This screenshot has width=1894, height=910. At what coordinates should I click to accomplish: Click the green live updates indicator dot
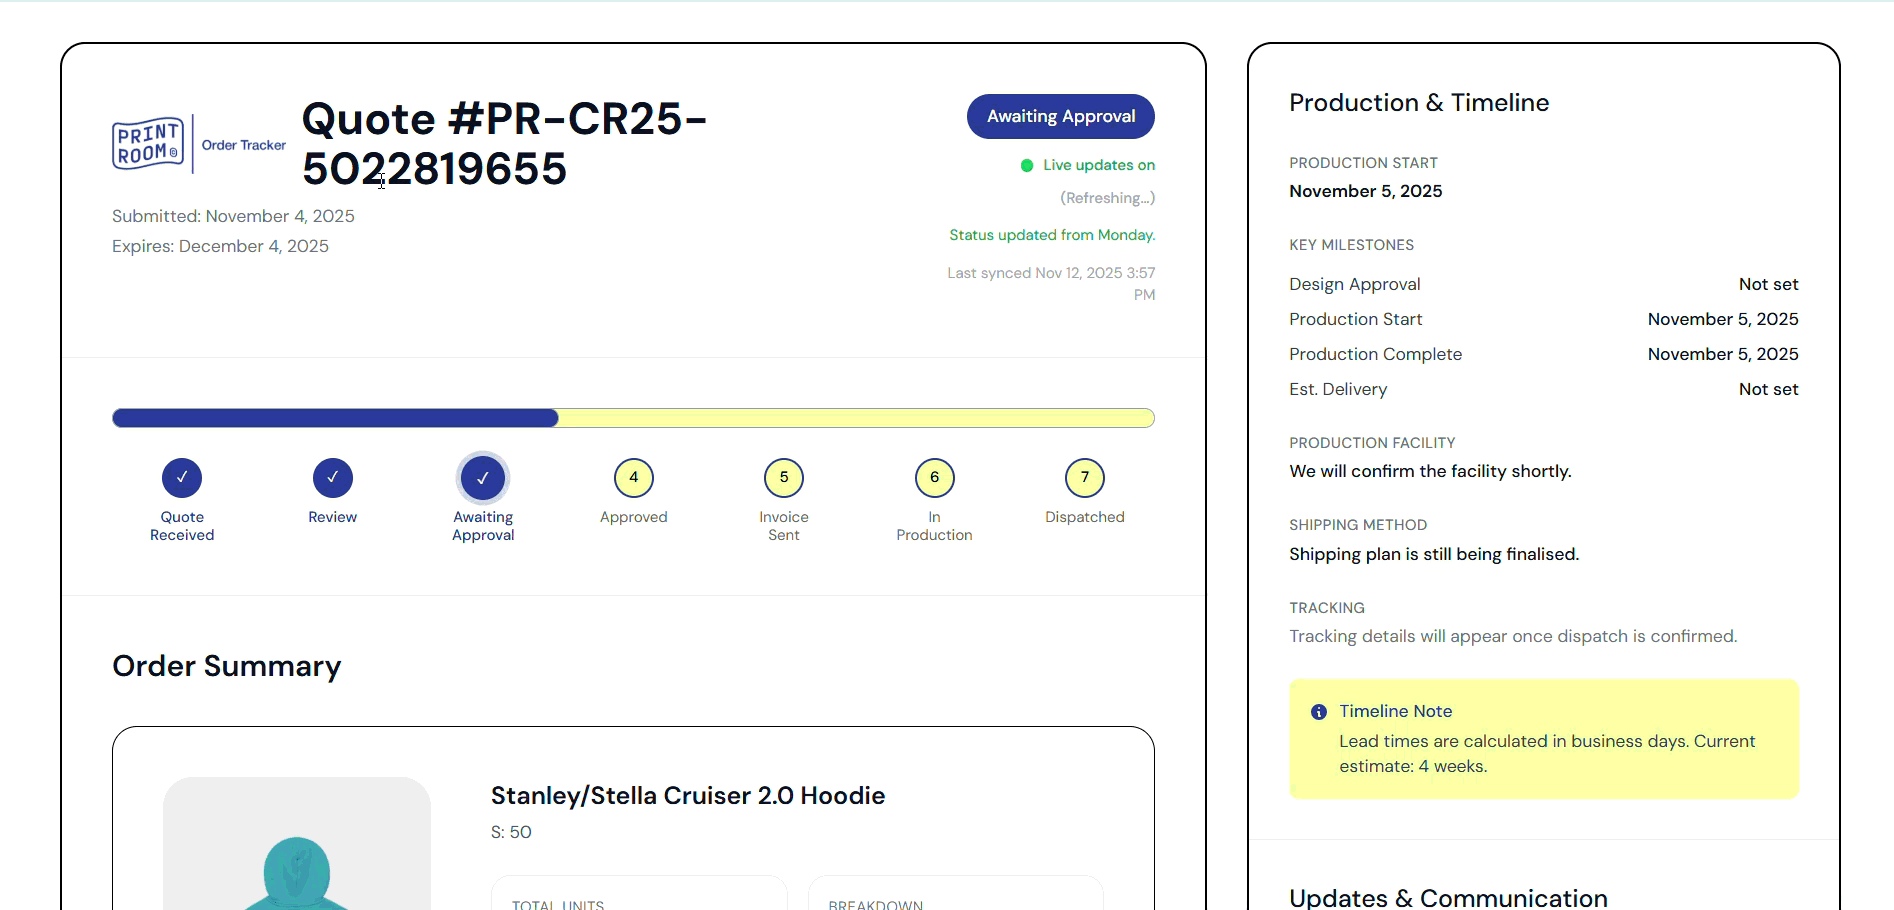(1027, 166)
